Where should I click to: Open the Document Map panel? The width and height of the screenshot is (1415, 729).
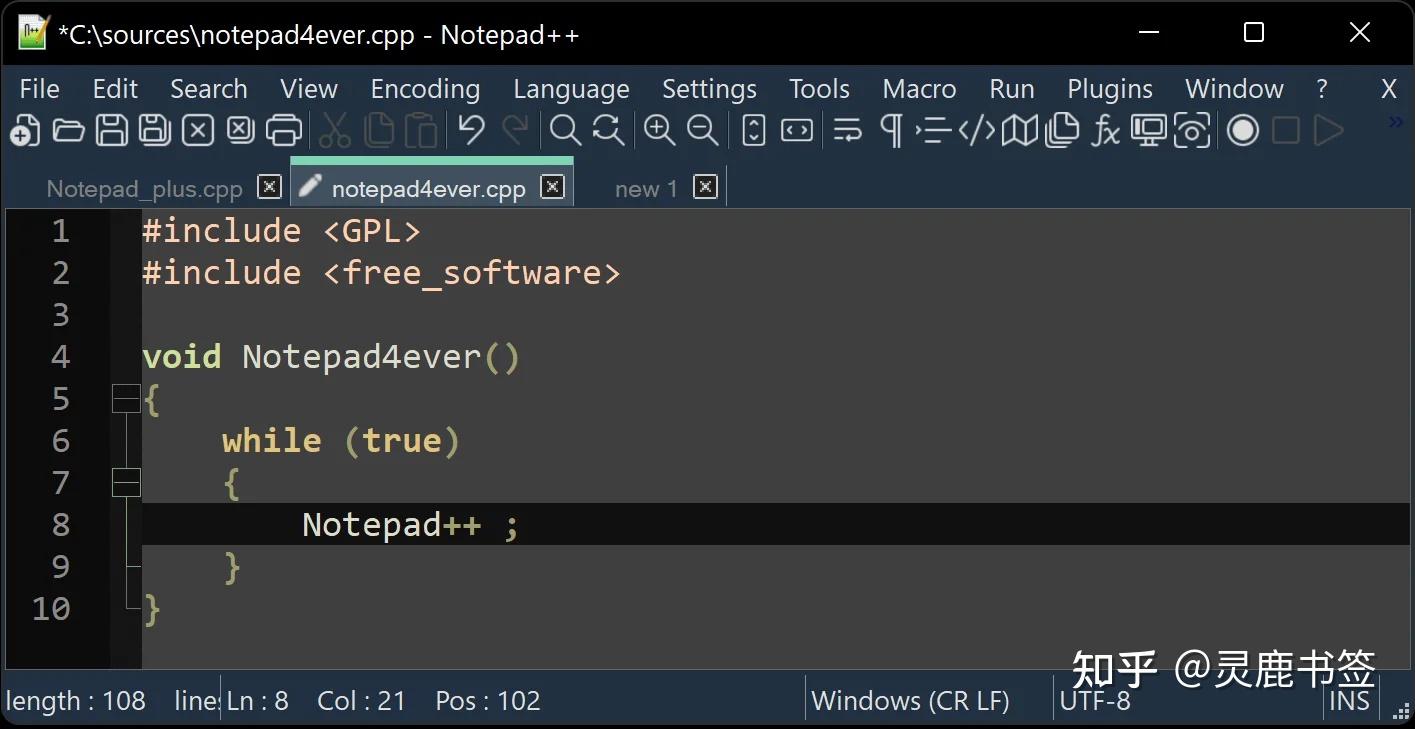click(x=1020, y=130)
